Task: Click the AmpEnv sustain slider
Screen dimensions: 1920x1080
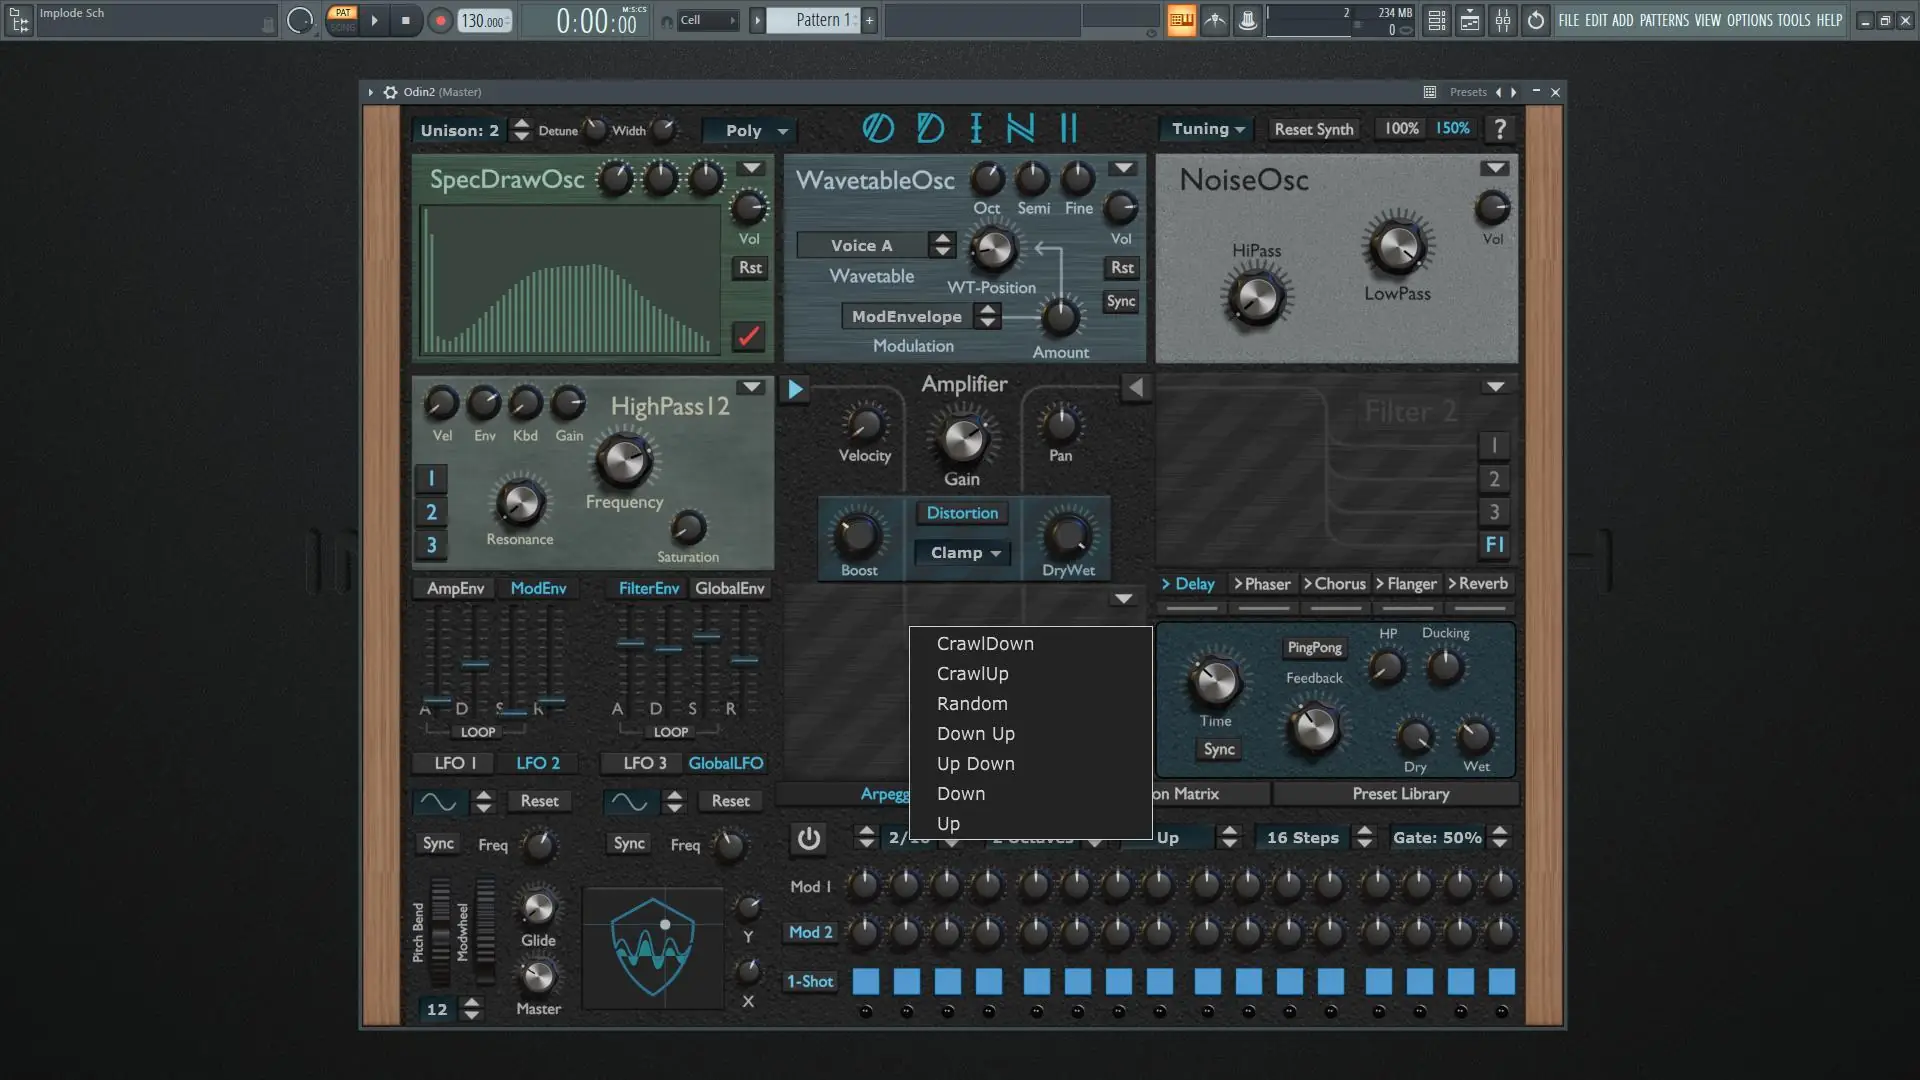Action: [512, 711]
